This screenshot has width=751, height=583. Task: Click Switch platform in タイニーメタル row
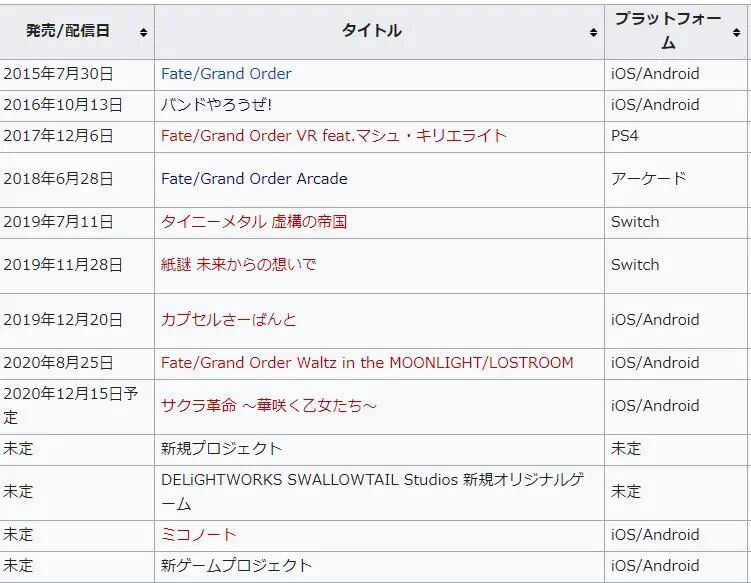coord(635,222)
